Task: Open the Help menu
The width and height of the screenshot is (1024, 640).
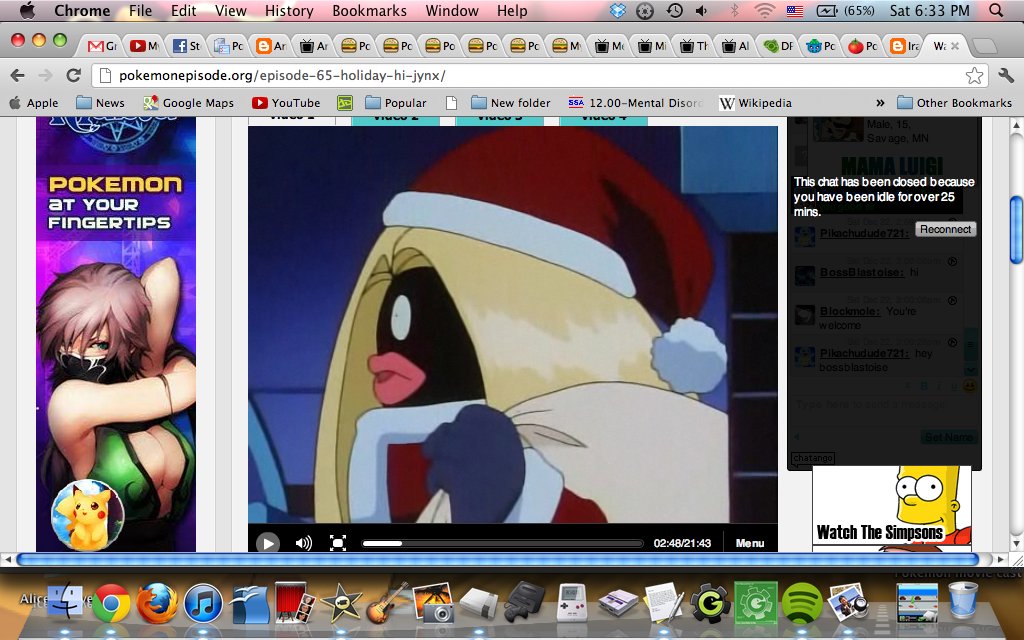Action: 511,10
